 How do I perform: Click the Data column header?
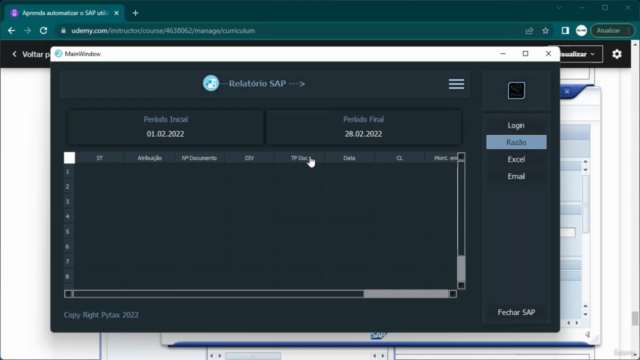point(349,158)
